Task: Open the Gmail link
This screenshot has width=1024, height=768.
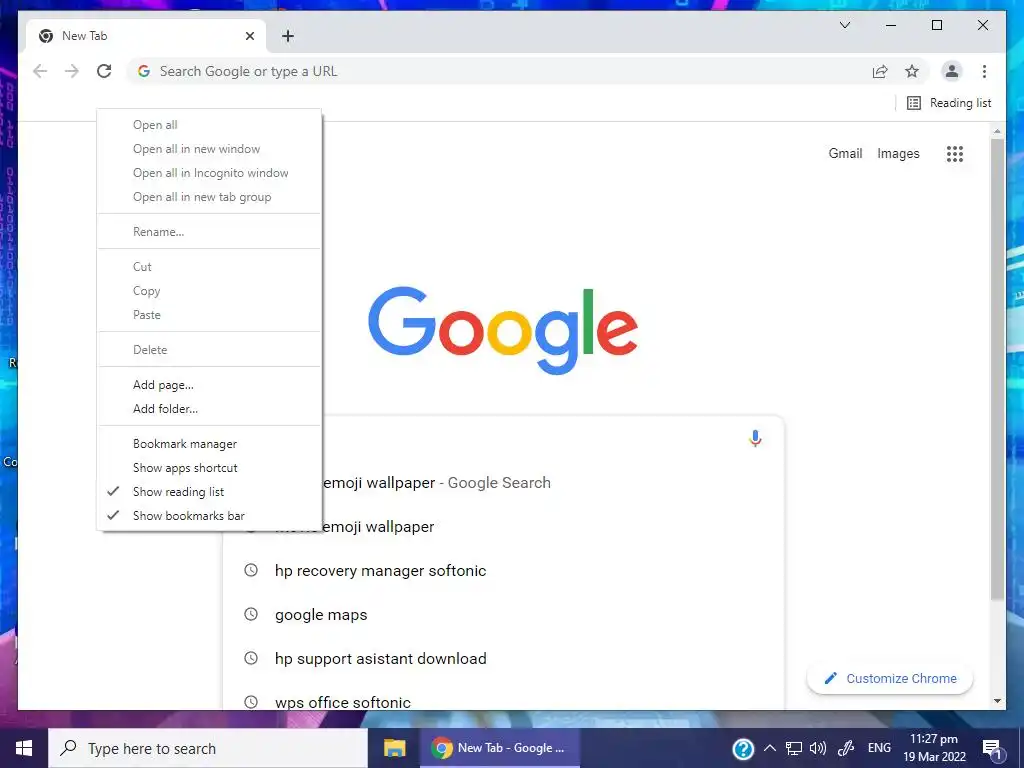Action: pos(845,153)
